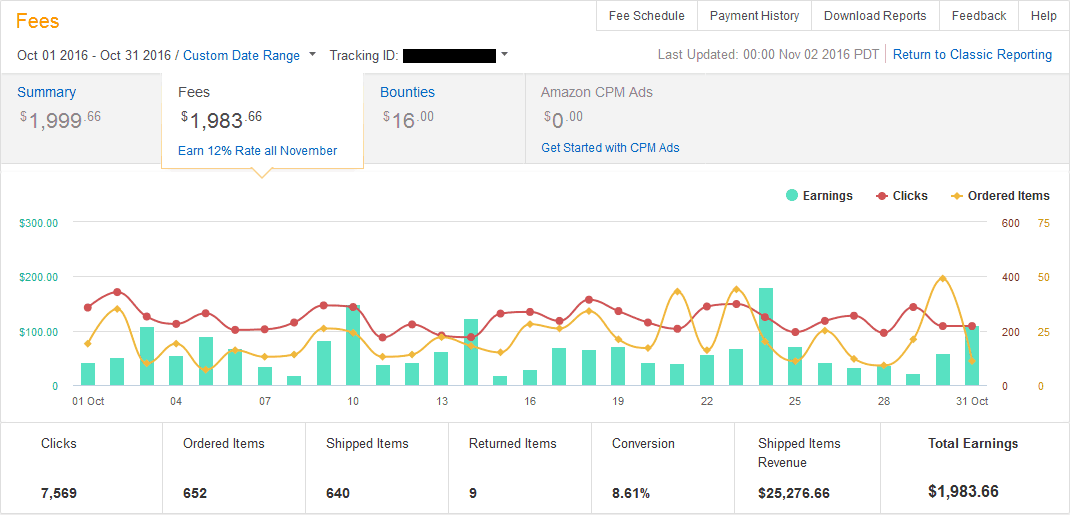Open the Fee Schedule tab
The image size is (1070, 515).
[x=646, y=16]
